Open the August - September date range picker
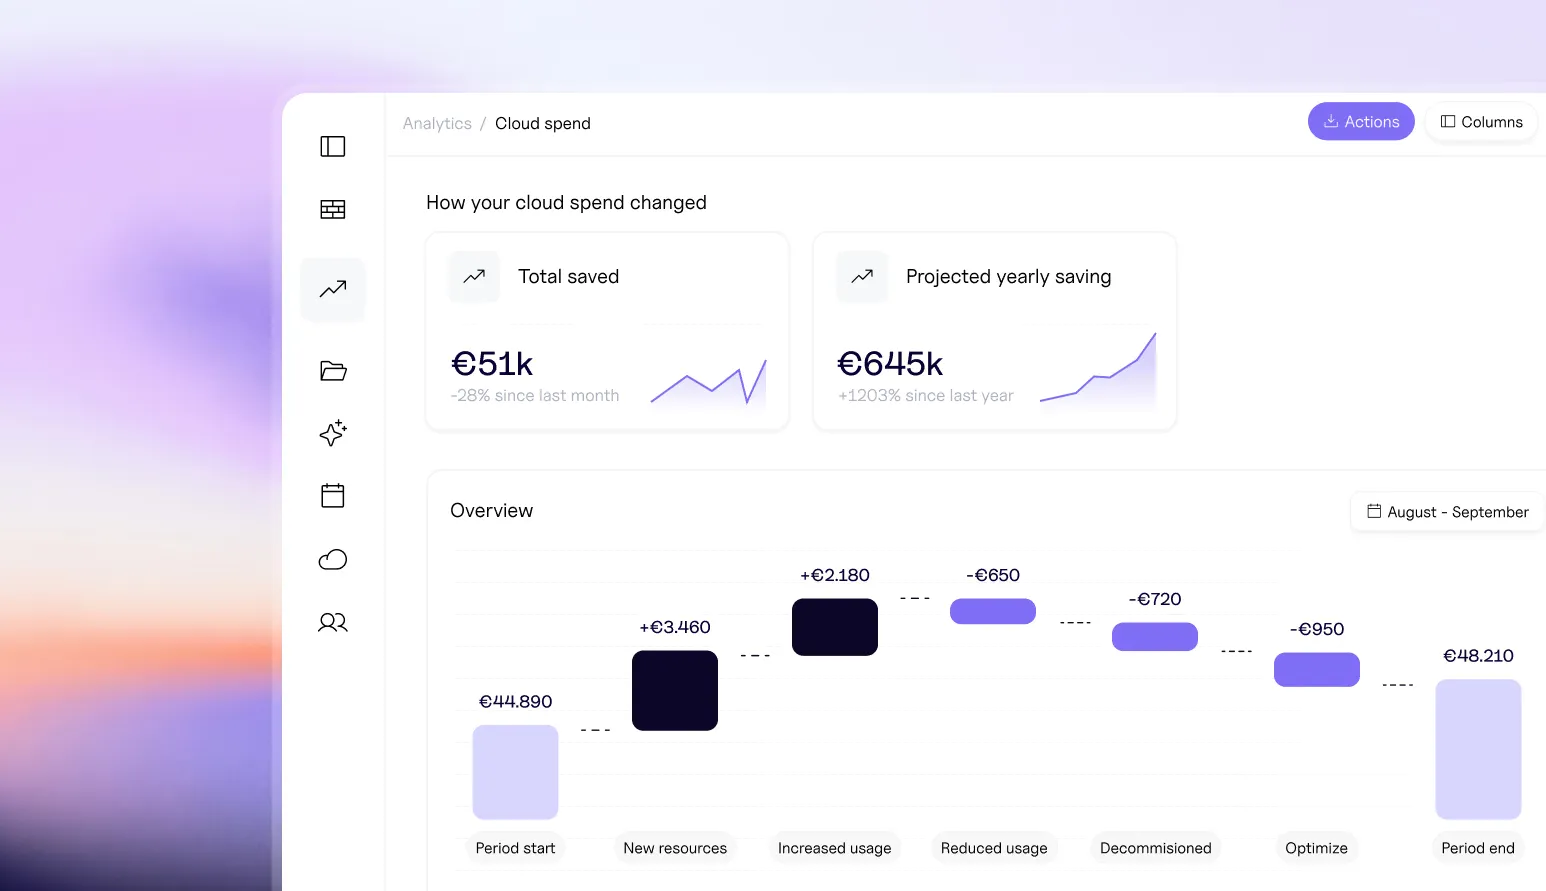1546x891 pixels. 1447,512
